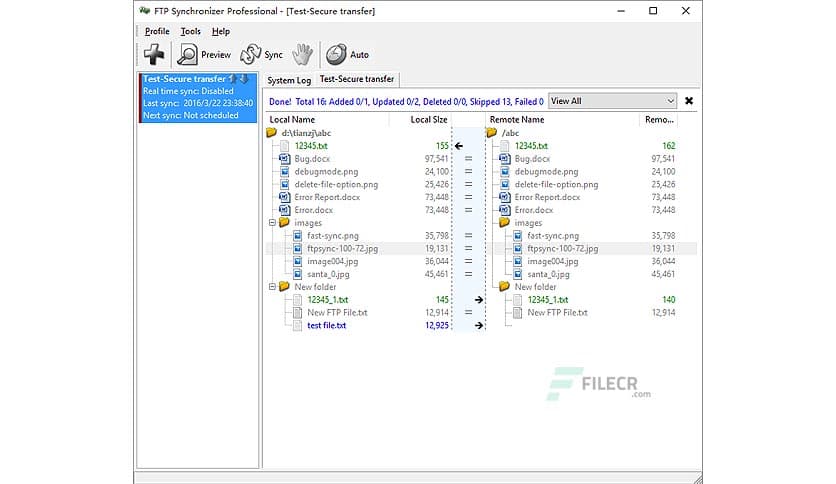Click the right arrow sync direction for 12345_1.txt

pos(479,300)
